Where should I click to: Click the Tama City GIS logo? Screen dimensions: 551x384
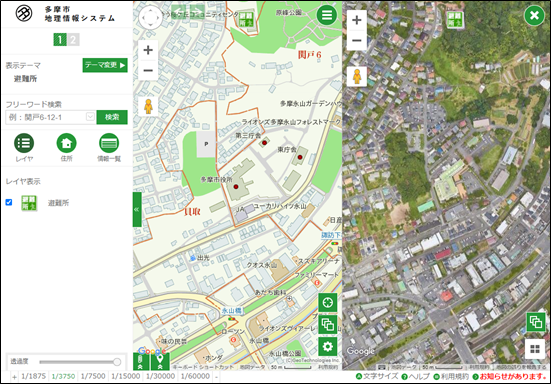tap(65, 14)
